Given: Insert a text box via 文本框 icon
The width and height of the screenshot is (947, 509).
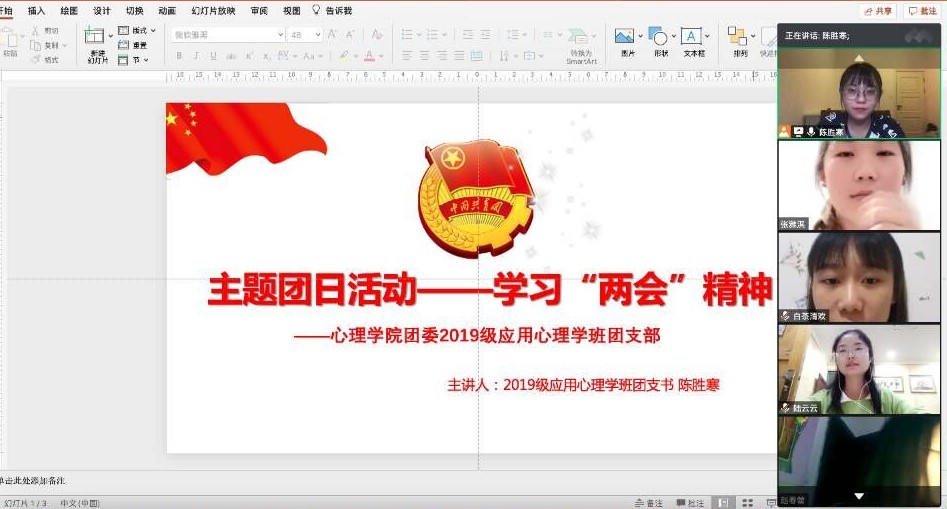Looking at the screenshot, I should [x=692, y=38].
